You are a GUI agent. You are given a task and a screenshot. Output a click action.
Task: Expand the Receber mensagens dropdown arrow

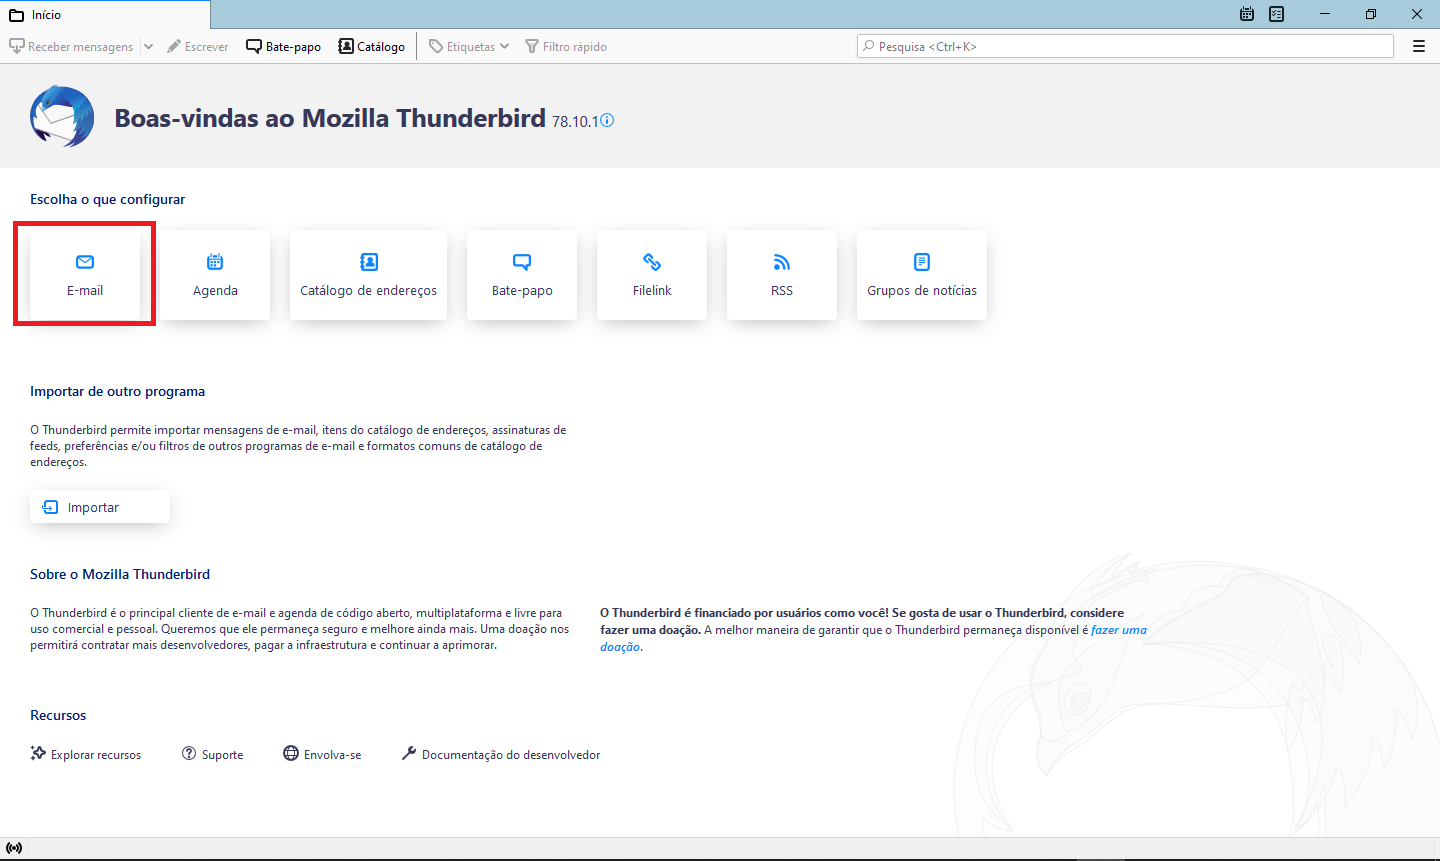pyautogui.click(x=148, y=47)
